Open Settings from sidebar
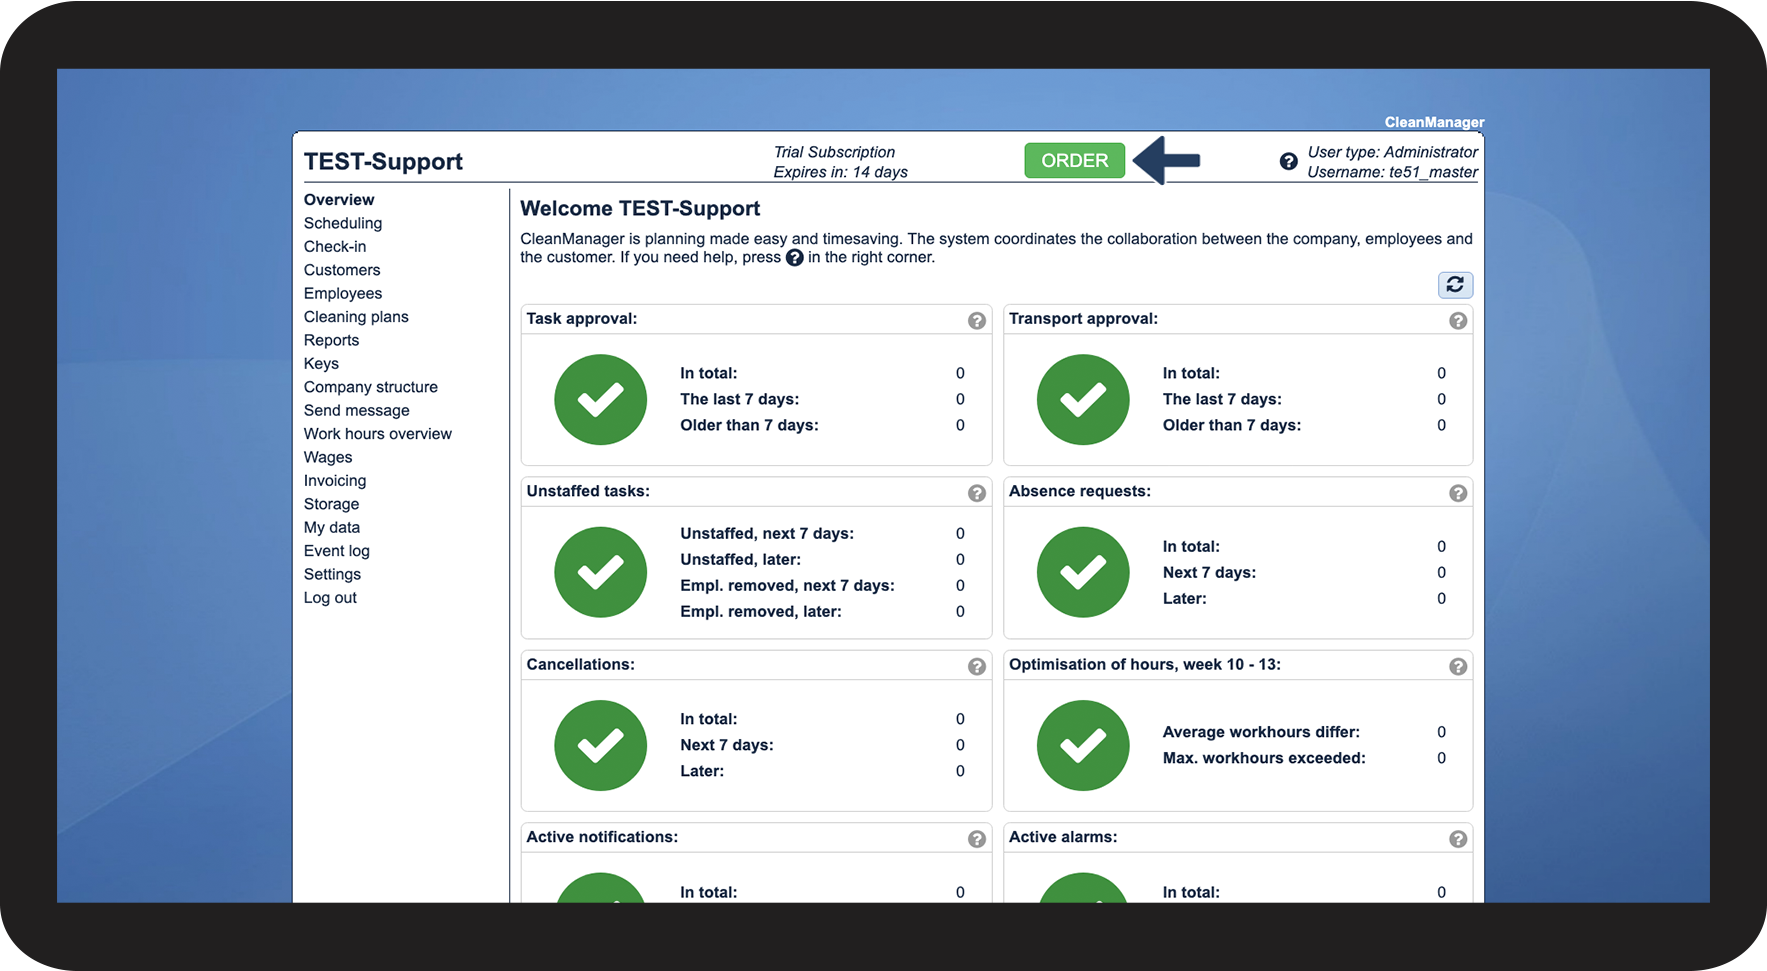1767x971 pixels. tap(332, 575)
